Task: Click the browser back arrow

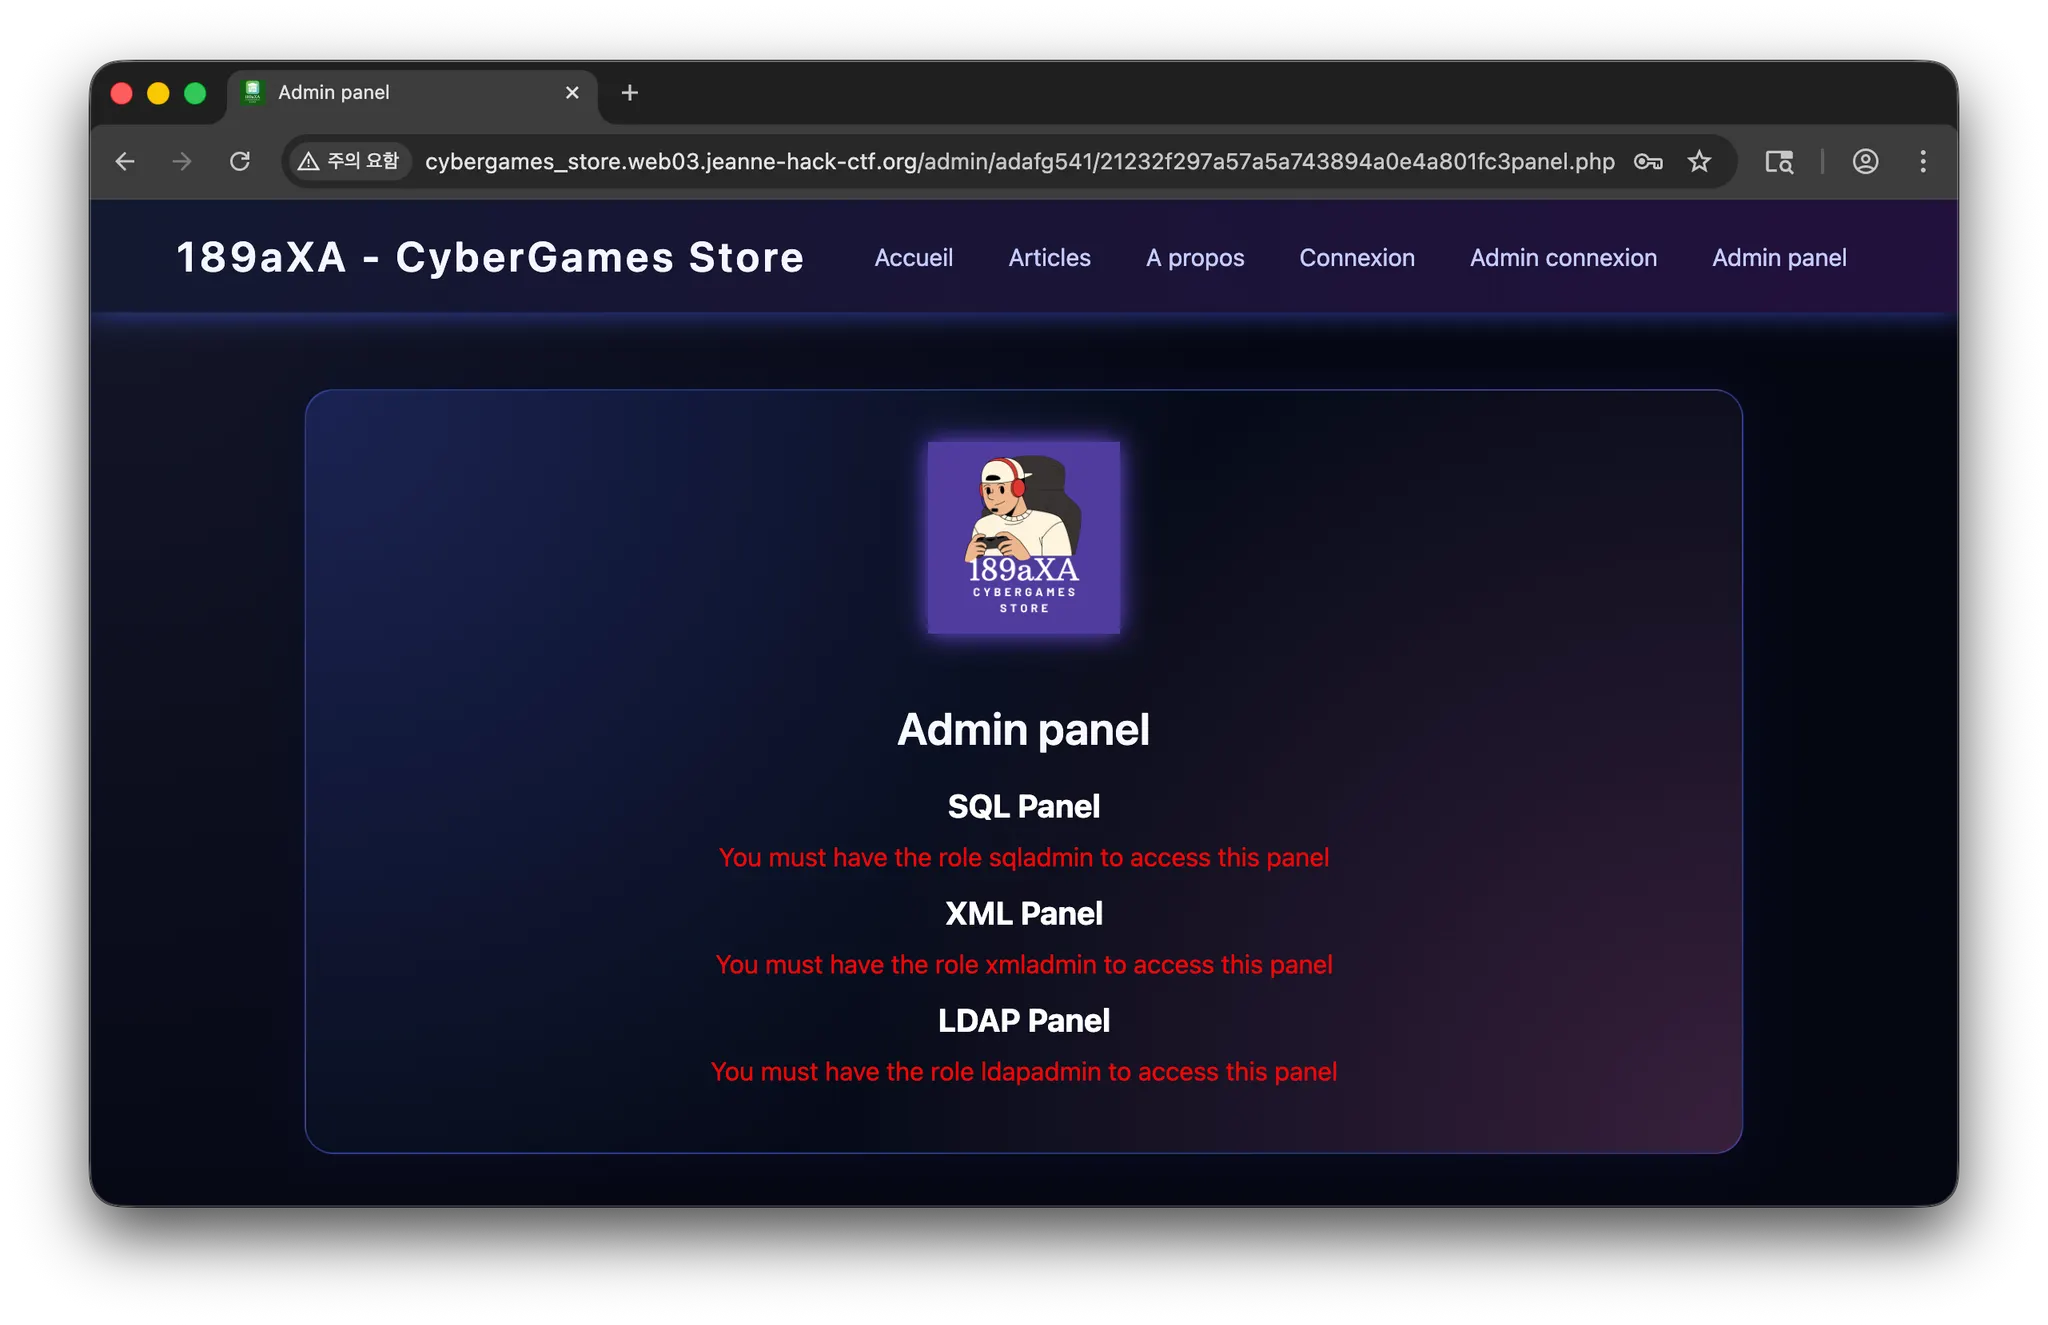Action: (x=125, y=161)
